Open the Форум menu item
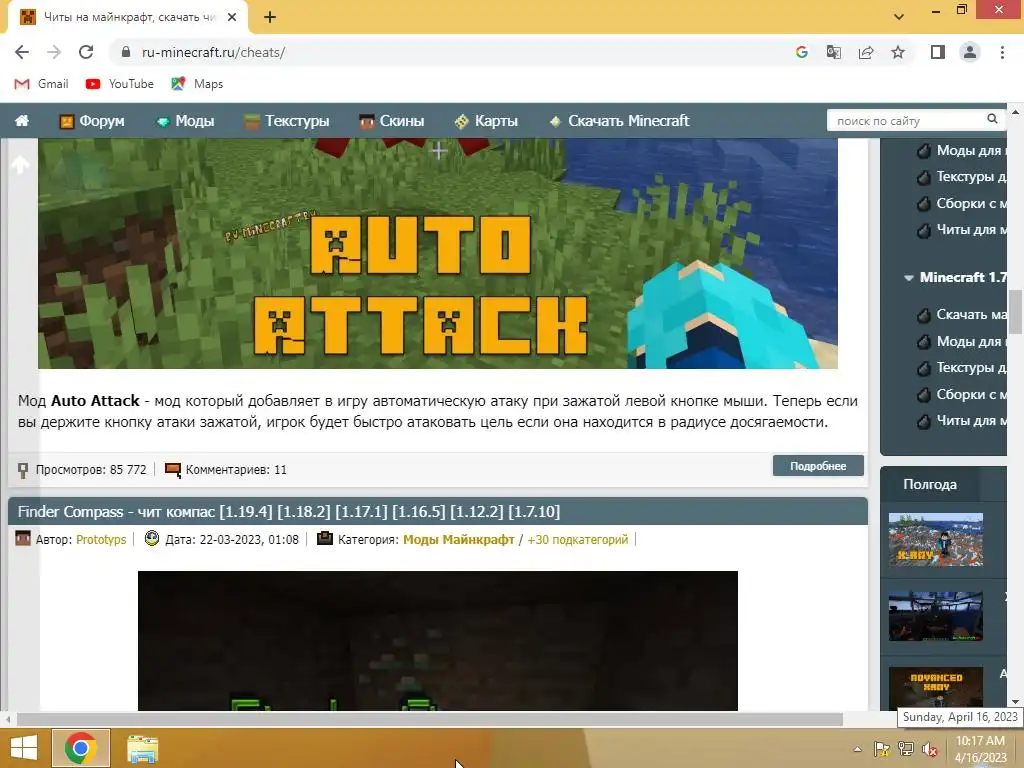The image size is (1024, 768). 91,121
